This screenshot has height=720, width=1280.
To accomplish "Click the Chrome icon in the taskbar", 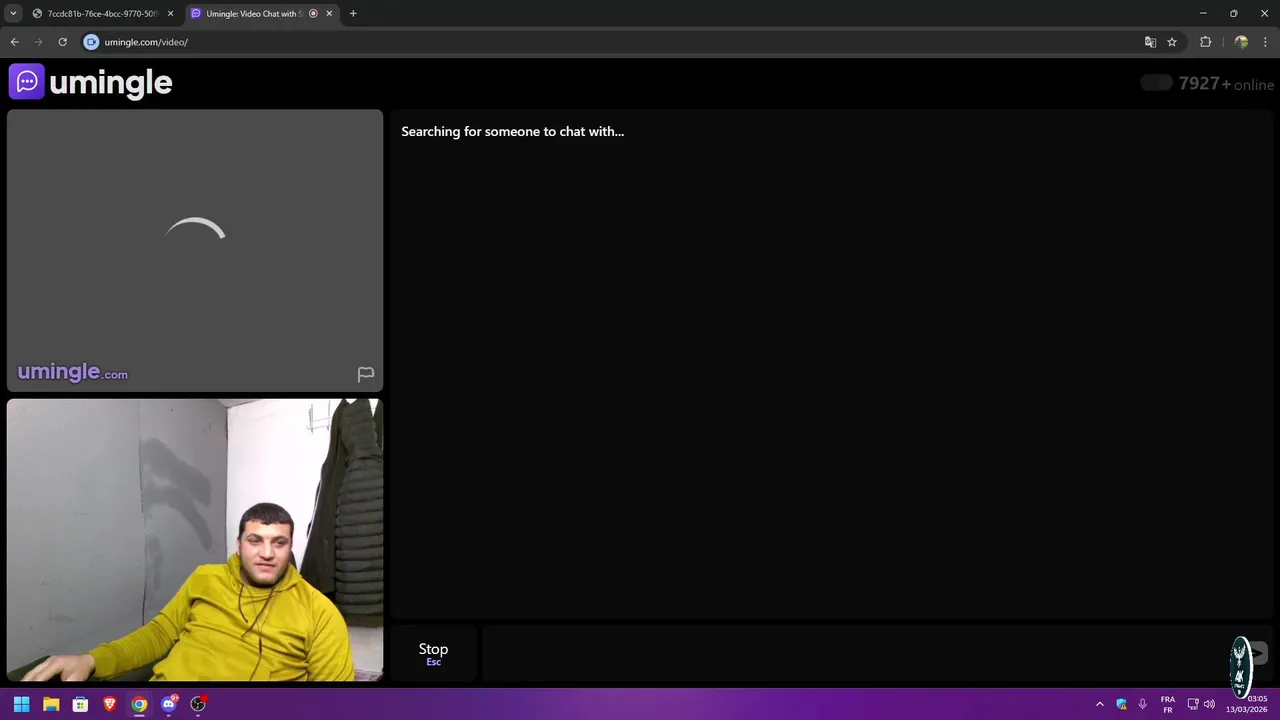I will (x=139, y=704).
